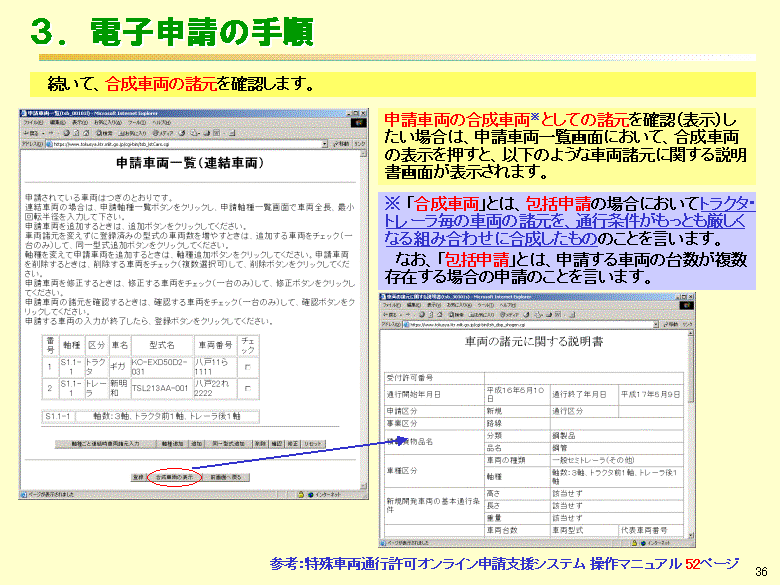
Task: Click cell TSL213AA-001 in vehicle table
Action: (161, 388)
